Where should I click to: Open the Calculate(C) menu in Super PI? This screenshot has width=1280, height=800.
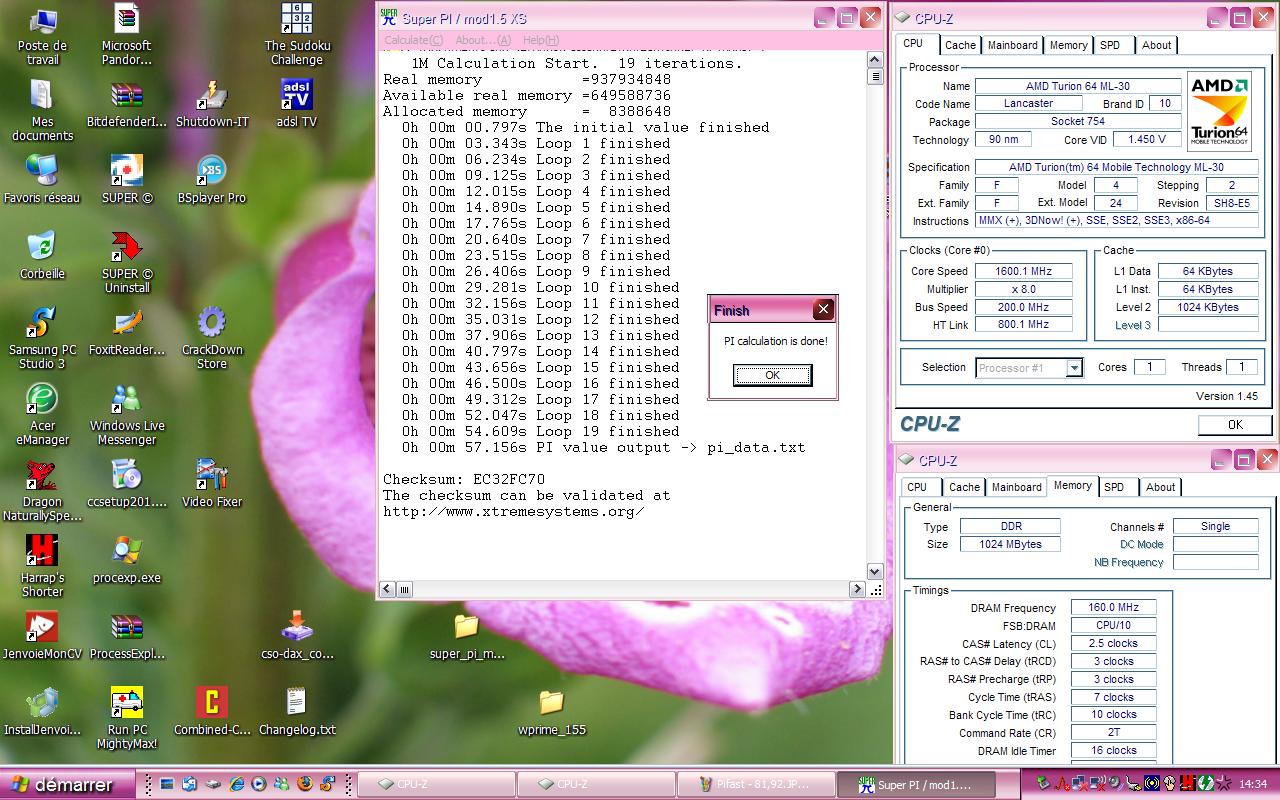point(414,40)
